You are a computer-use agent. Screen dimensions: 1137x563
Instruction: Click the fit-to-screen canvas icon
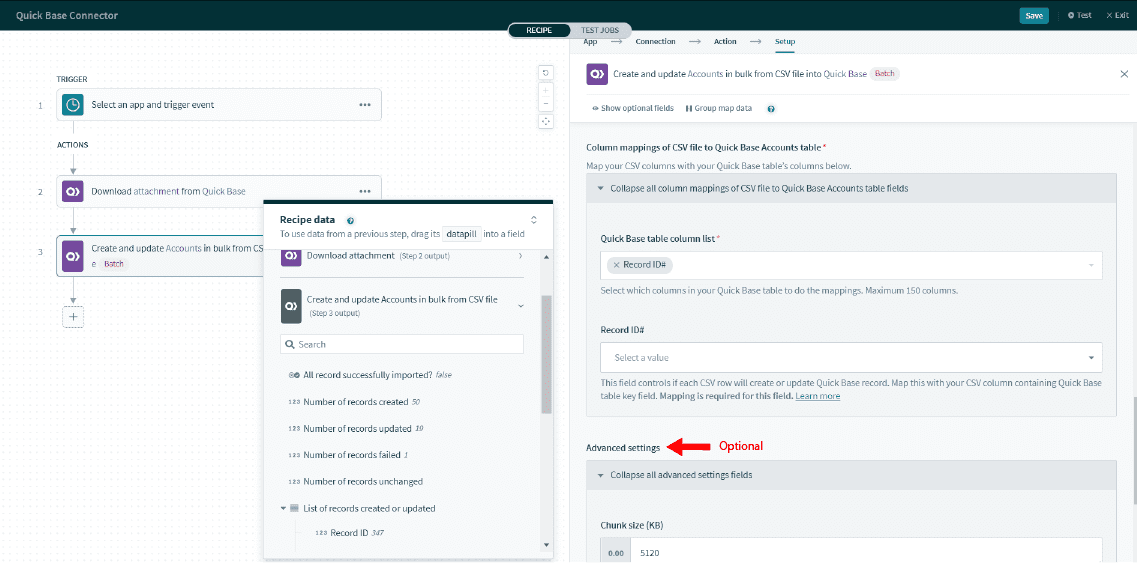click(x=545, y=121)
